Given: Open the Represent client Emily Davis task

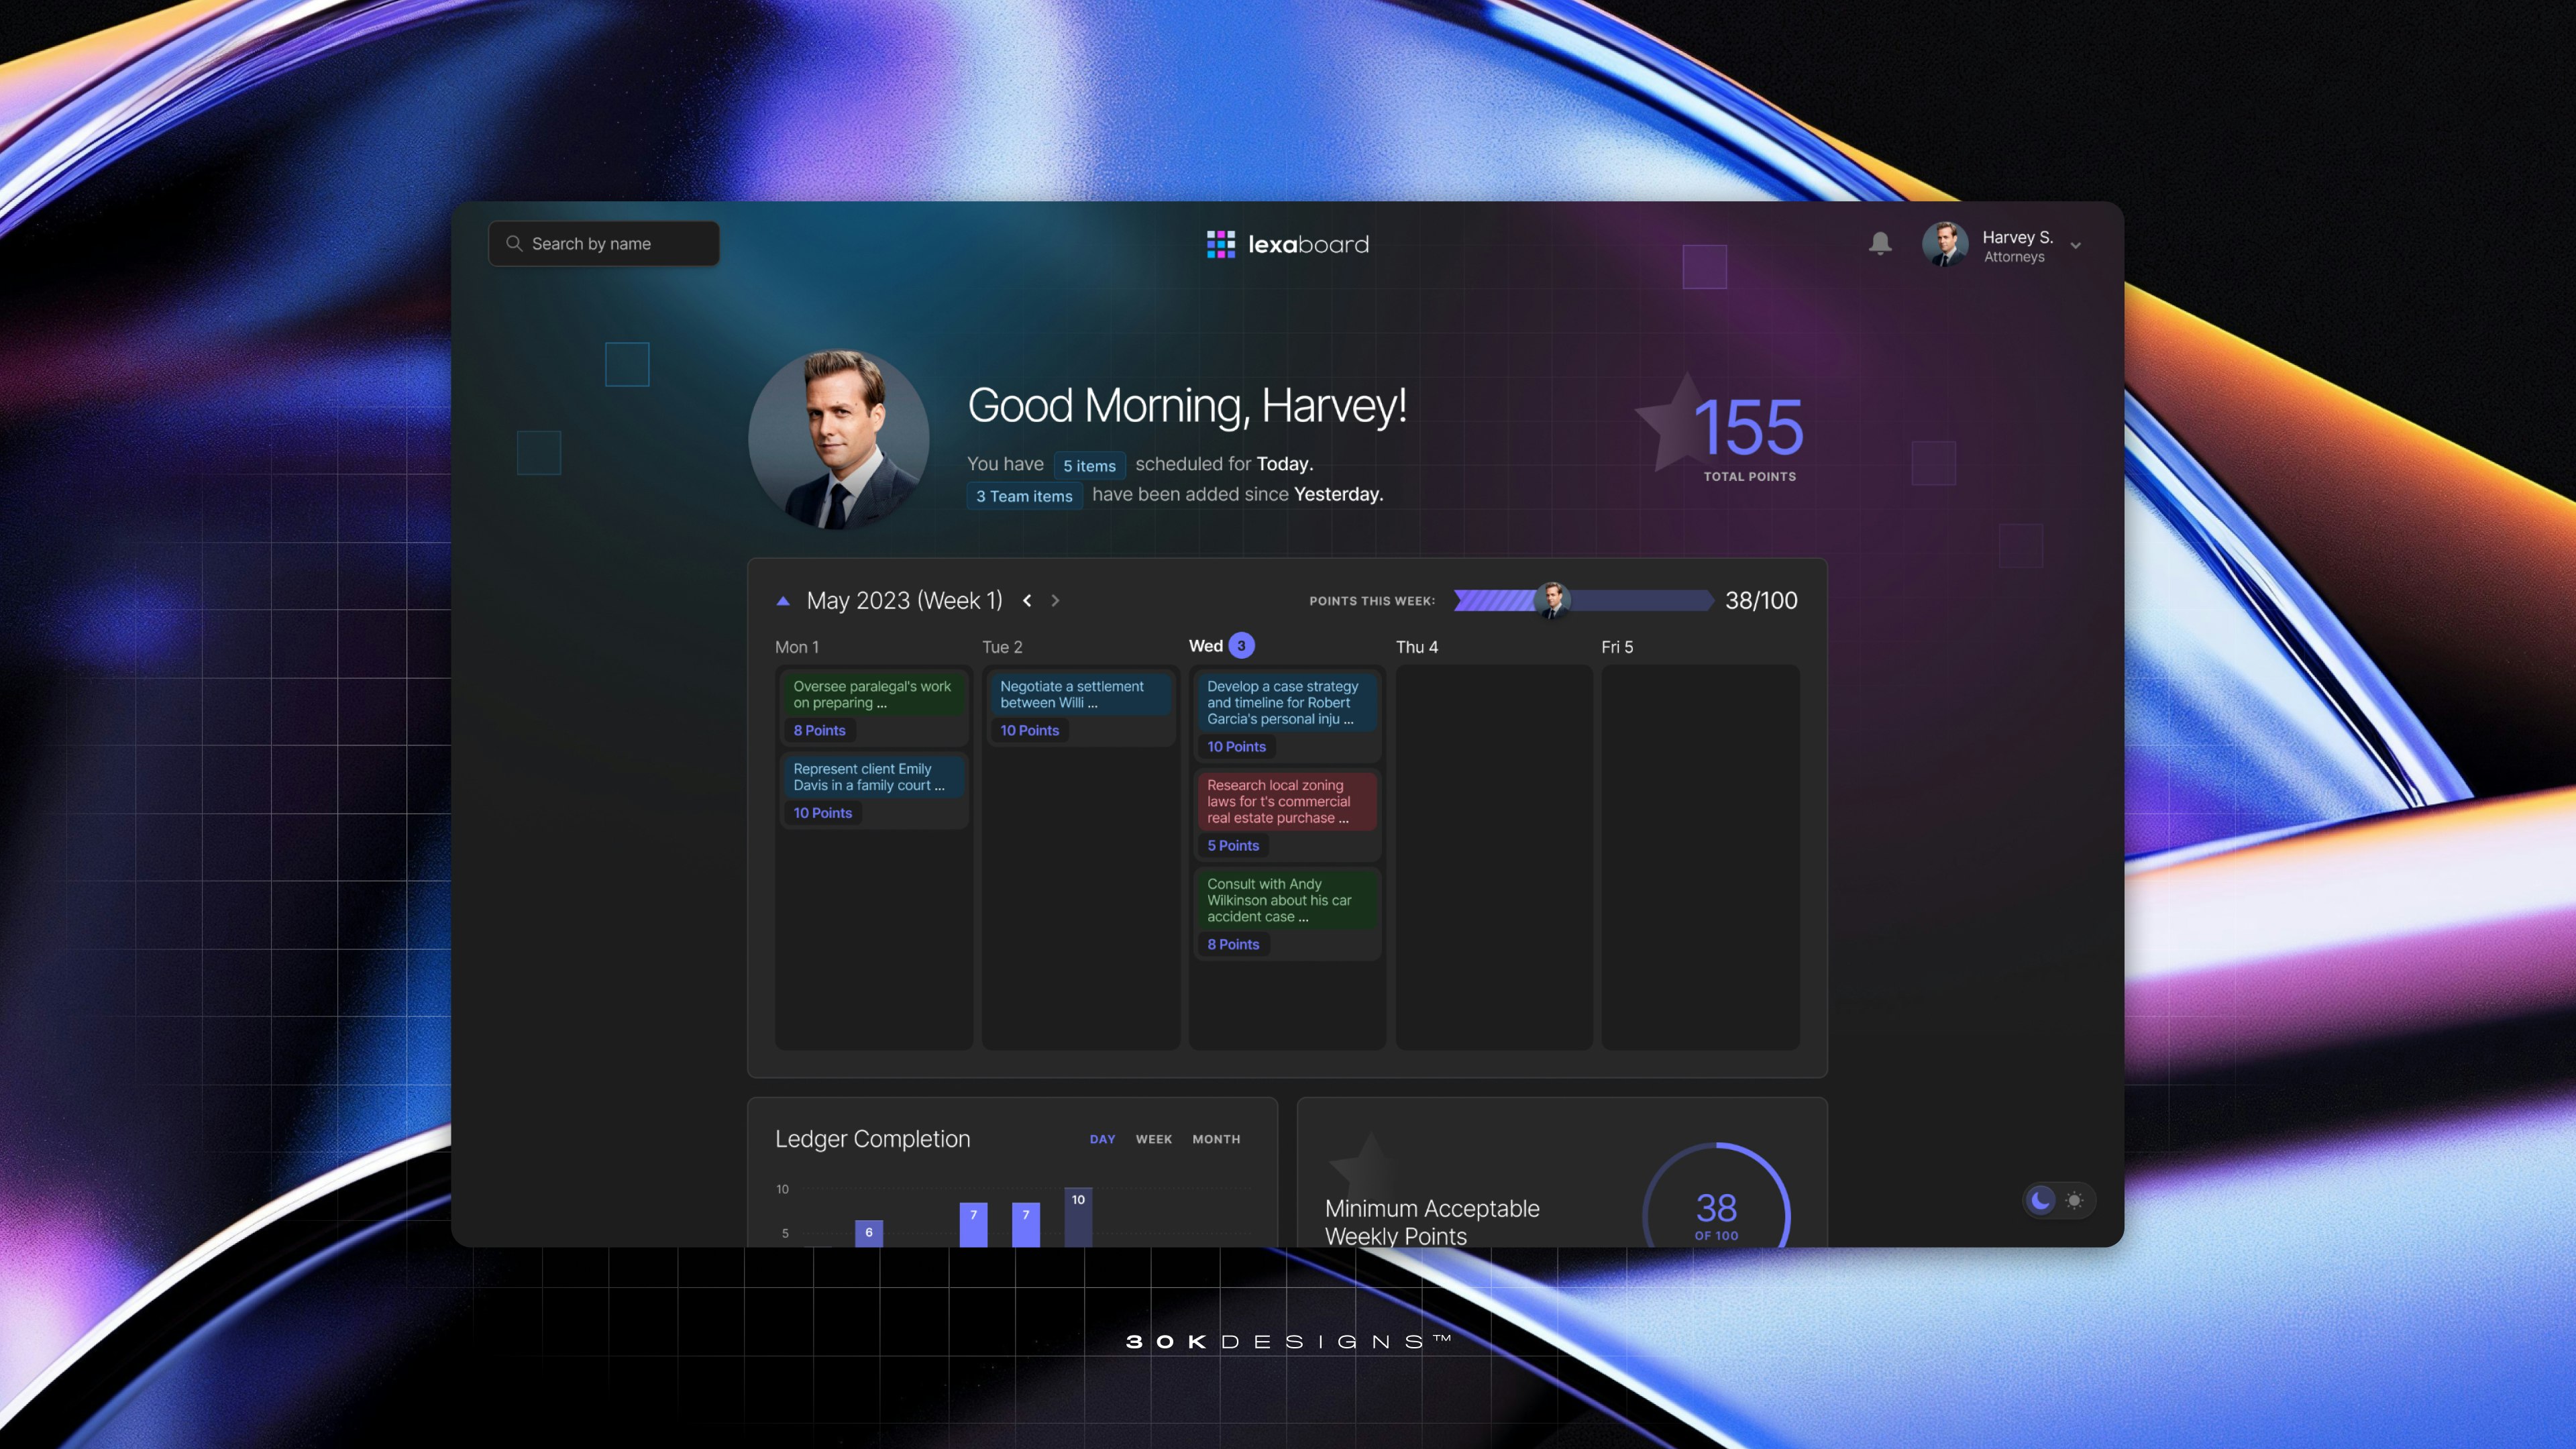Looking at the screenshot, I should tap(873, 777).
